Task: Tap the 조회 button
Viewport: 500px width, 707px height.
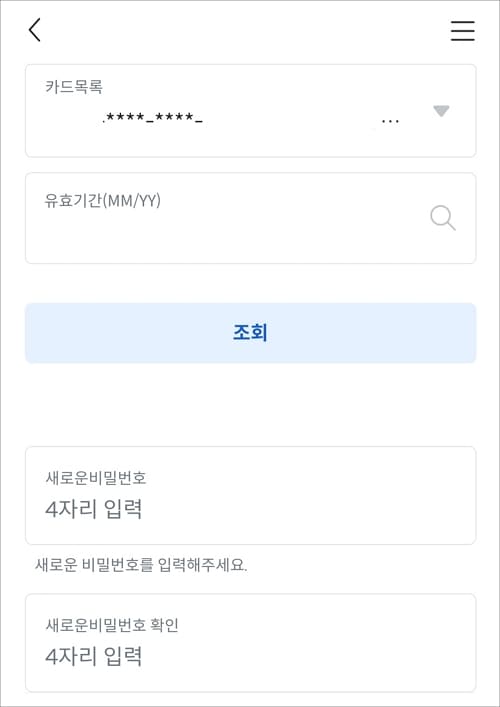Action: coord(250,333)
